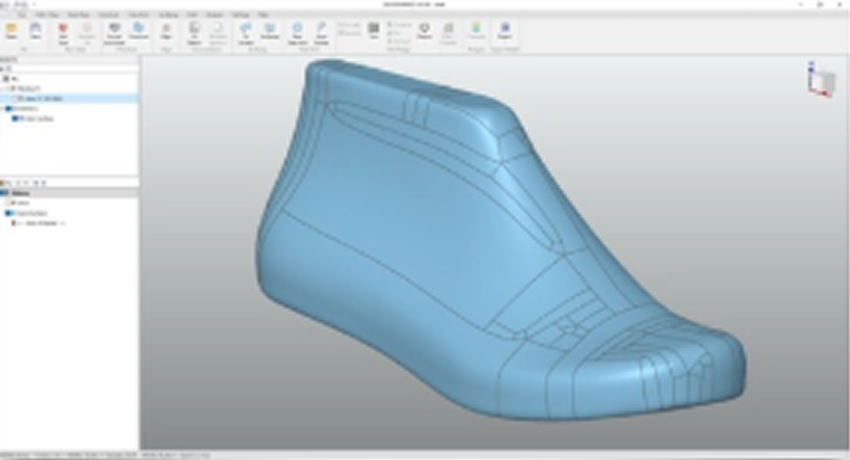The width and height of the screenshot is (850, 460).
Task: Collapse the second group in the model tree
Action: point(3,109)
